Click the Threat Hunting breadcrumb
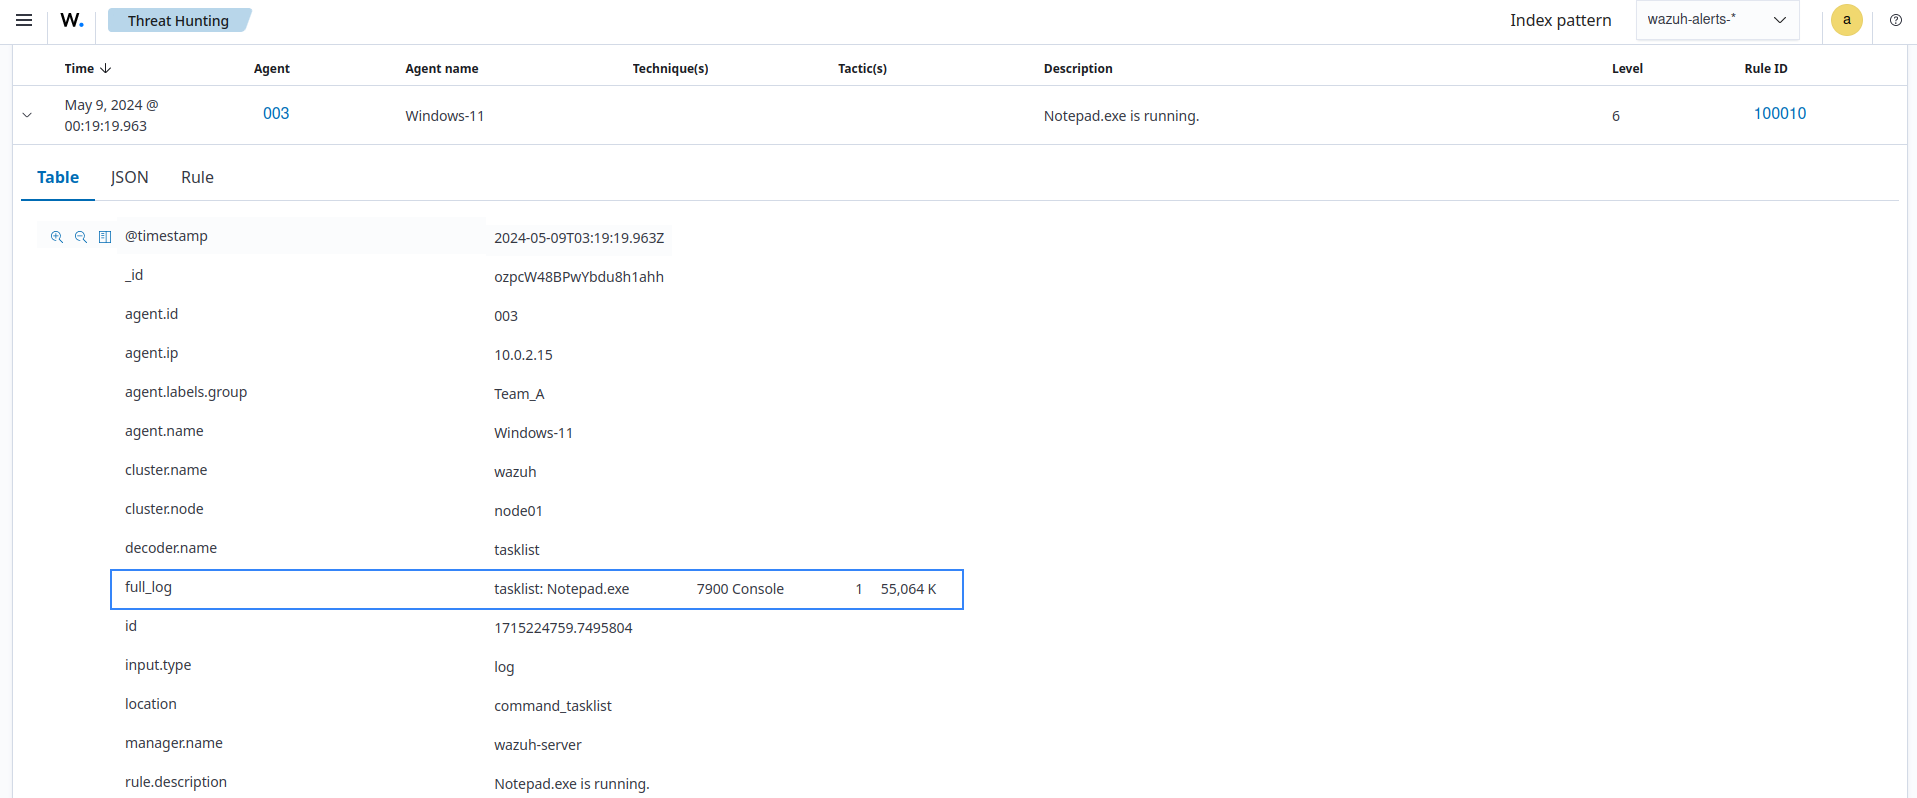Screen dimensions: 1917x798 pos(178,20)
